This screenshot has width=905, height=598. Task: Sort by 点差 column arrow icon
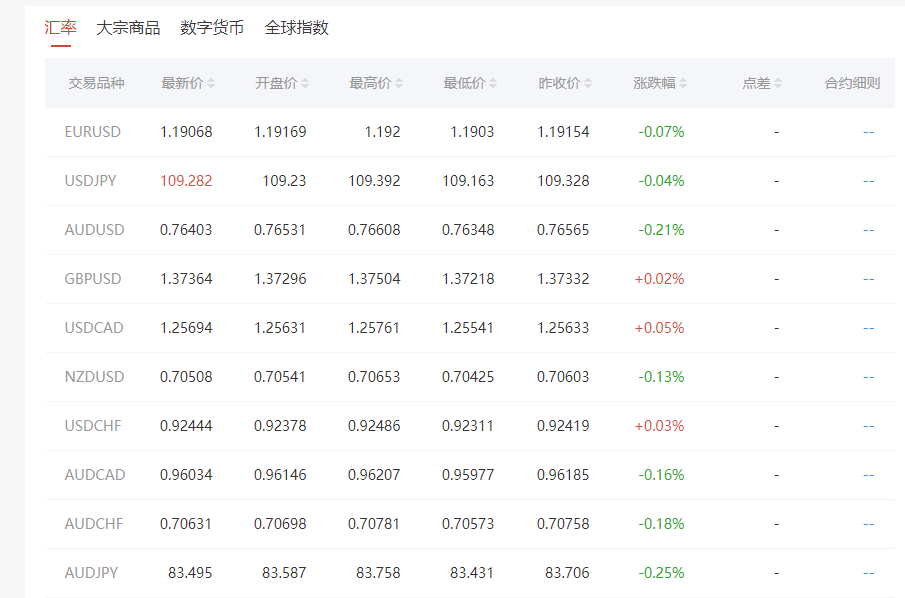point(778,84)
